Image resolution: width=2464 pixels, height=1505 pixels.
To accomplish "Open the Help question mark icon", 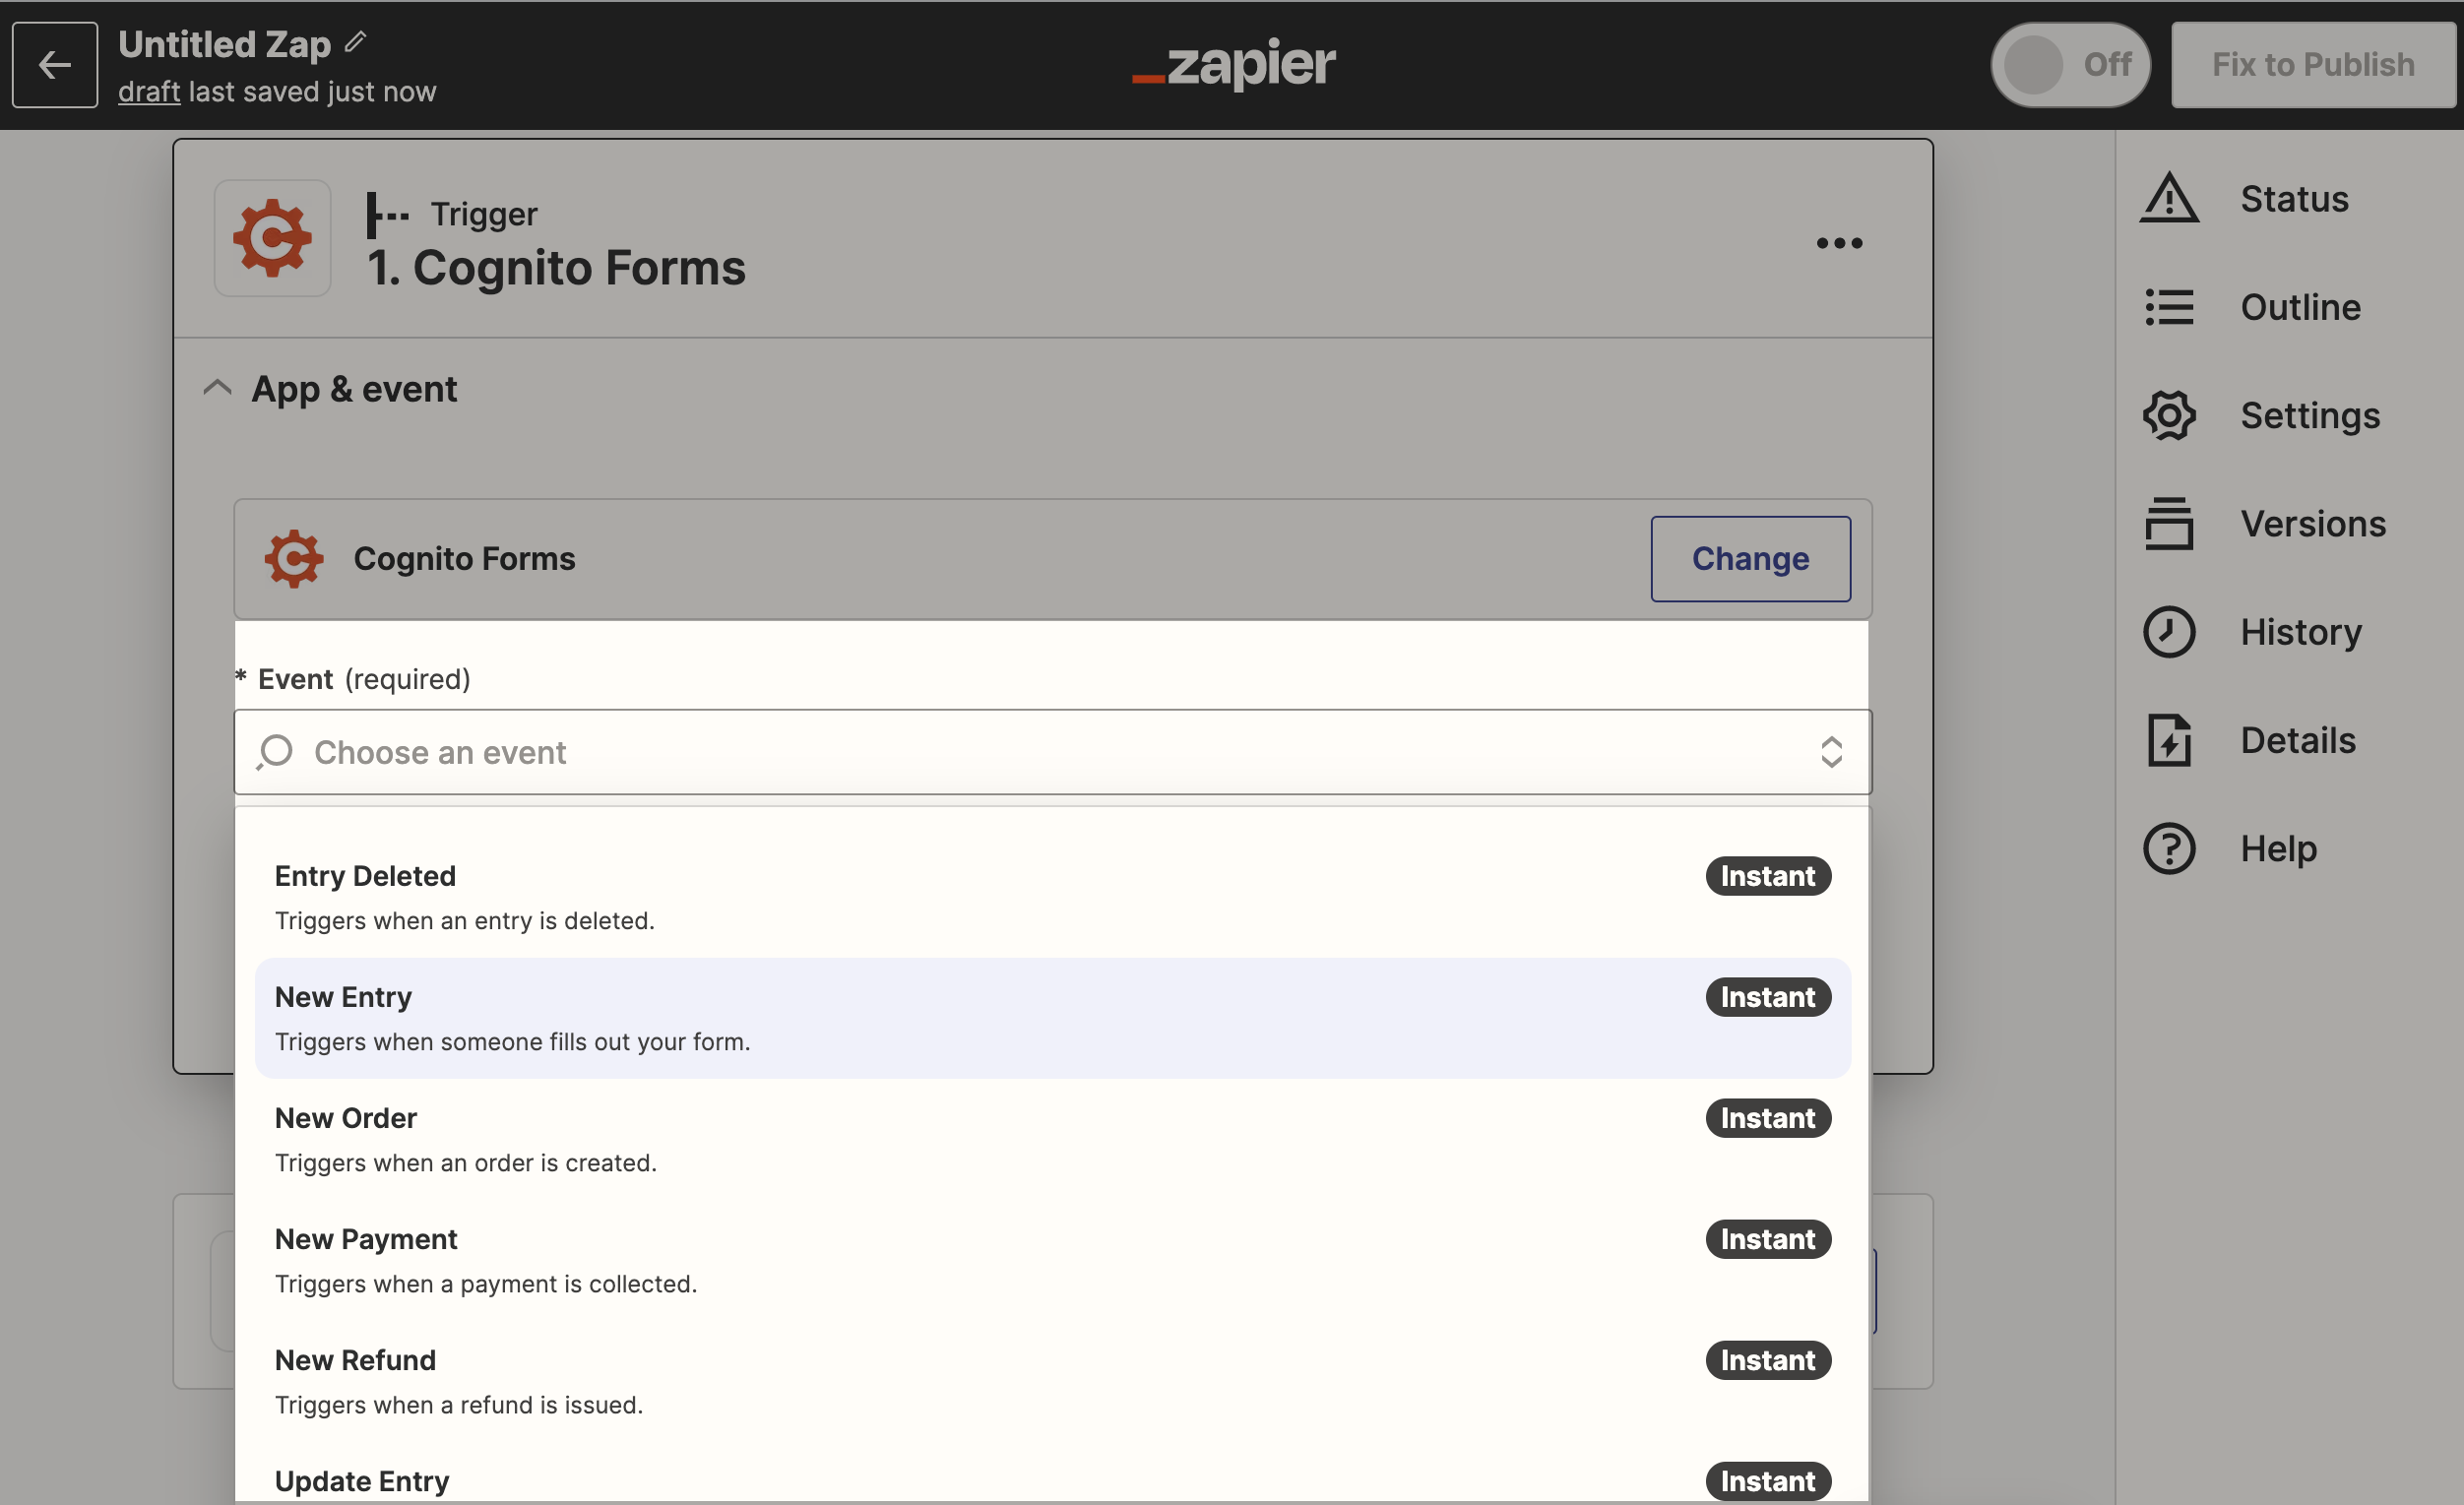I will click(x=2168, y=849).
